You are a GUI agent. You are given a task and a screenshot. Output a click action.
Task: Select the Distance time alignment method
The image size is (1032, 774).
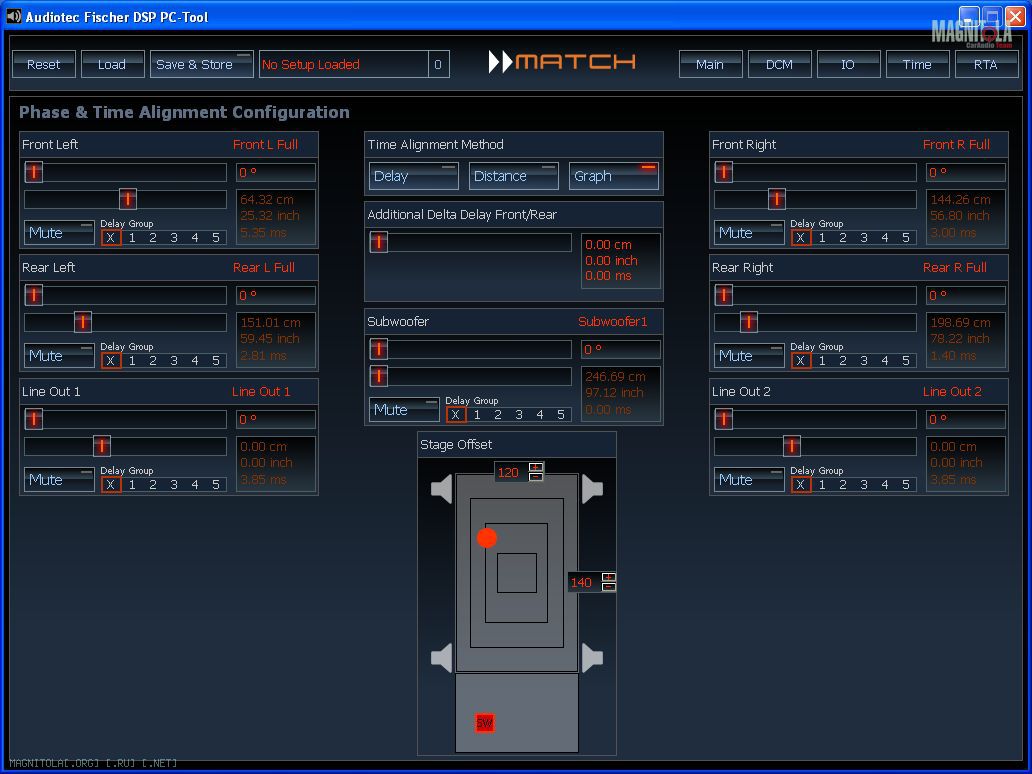point(513,176)
